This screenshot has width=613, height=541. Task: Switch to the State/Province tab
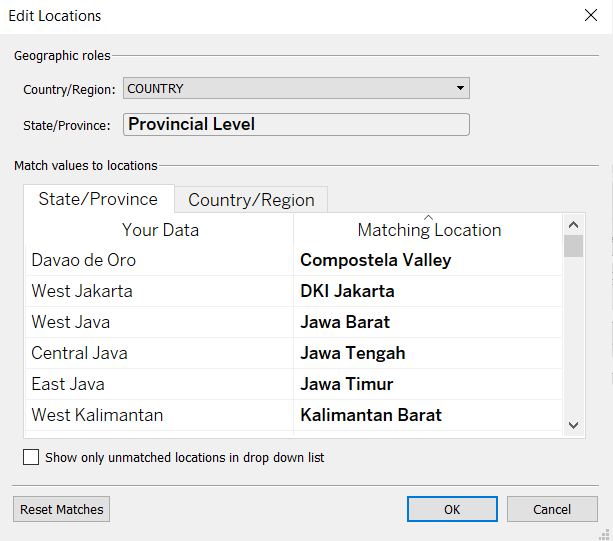tap(98, 199)
